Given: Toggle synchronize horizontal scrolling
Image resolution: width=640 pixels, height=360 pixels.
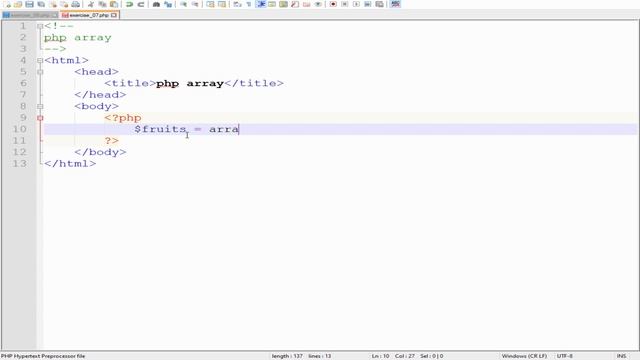Looking at the screenshot, I should click(x=222, y=4).
